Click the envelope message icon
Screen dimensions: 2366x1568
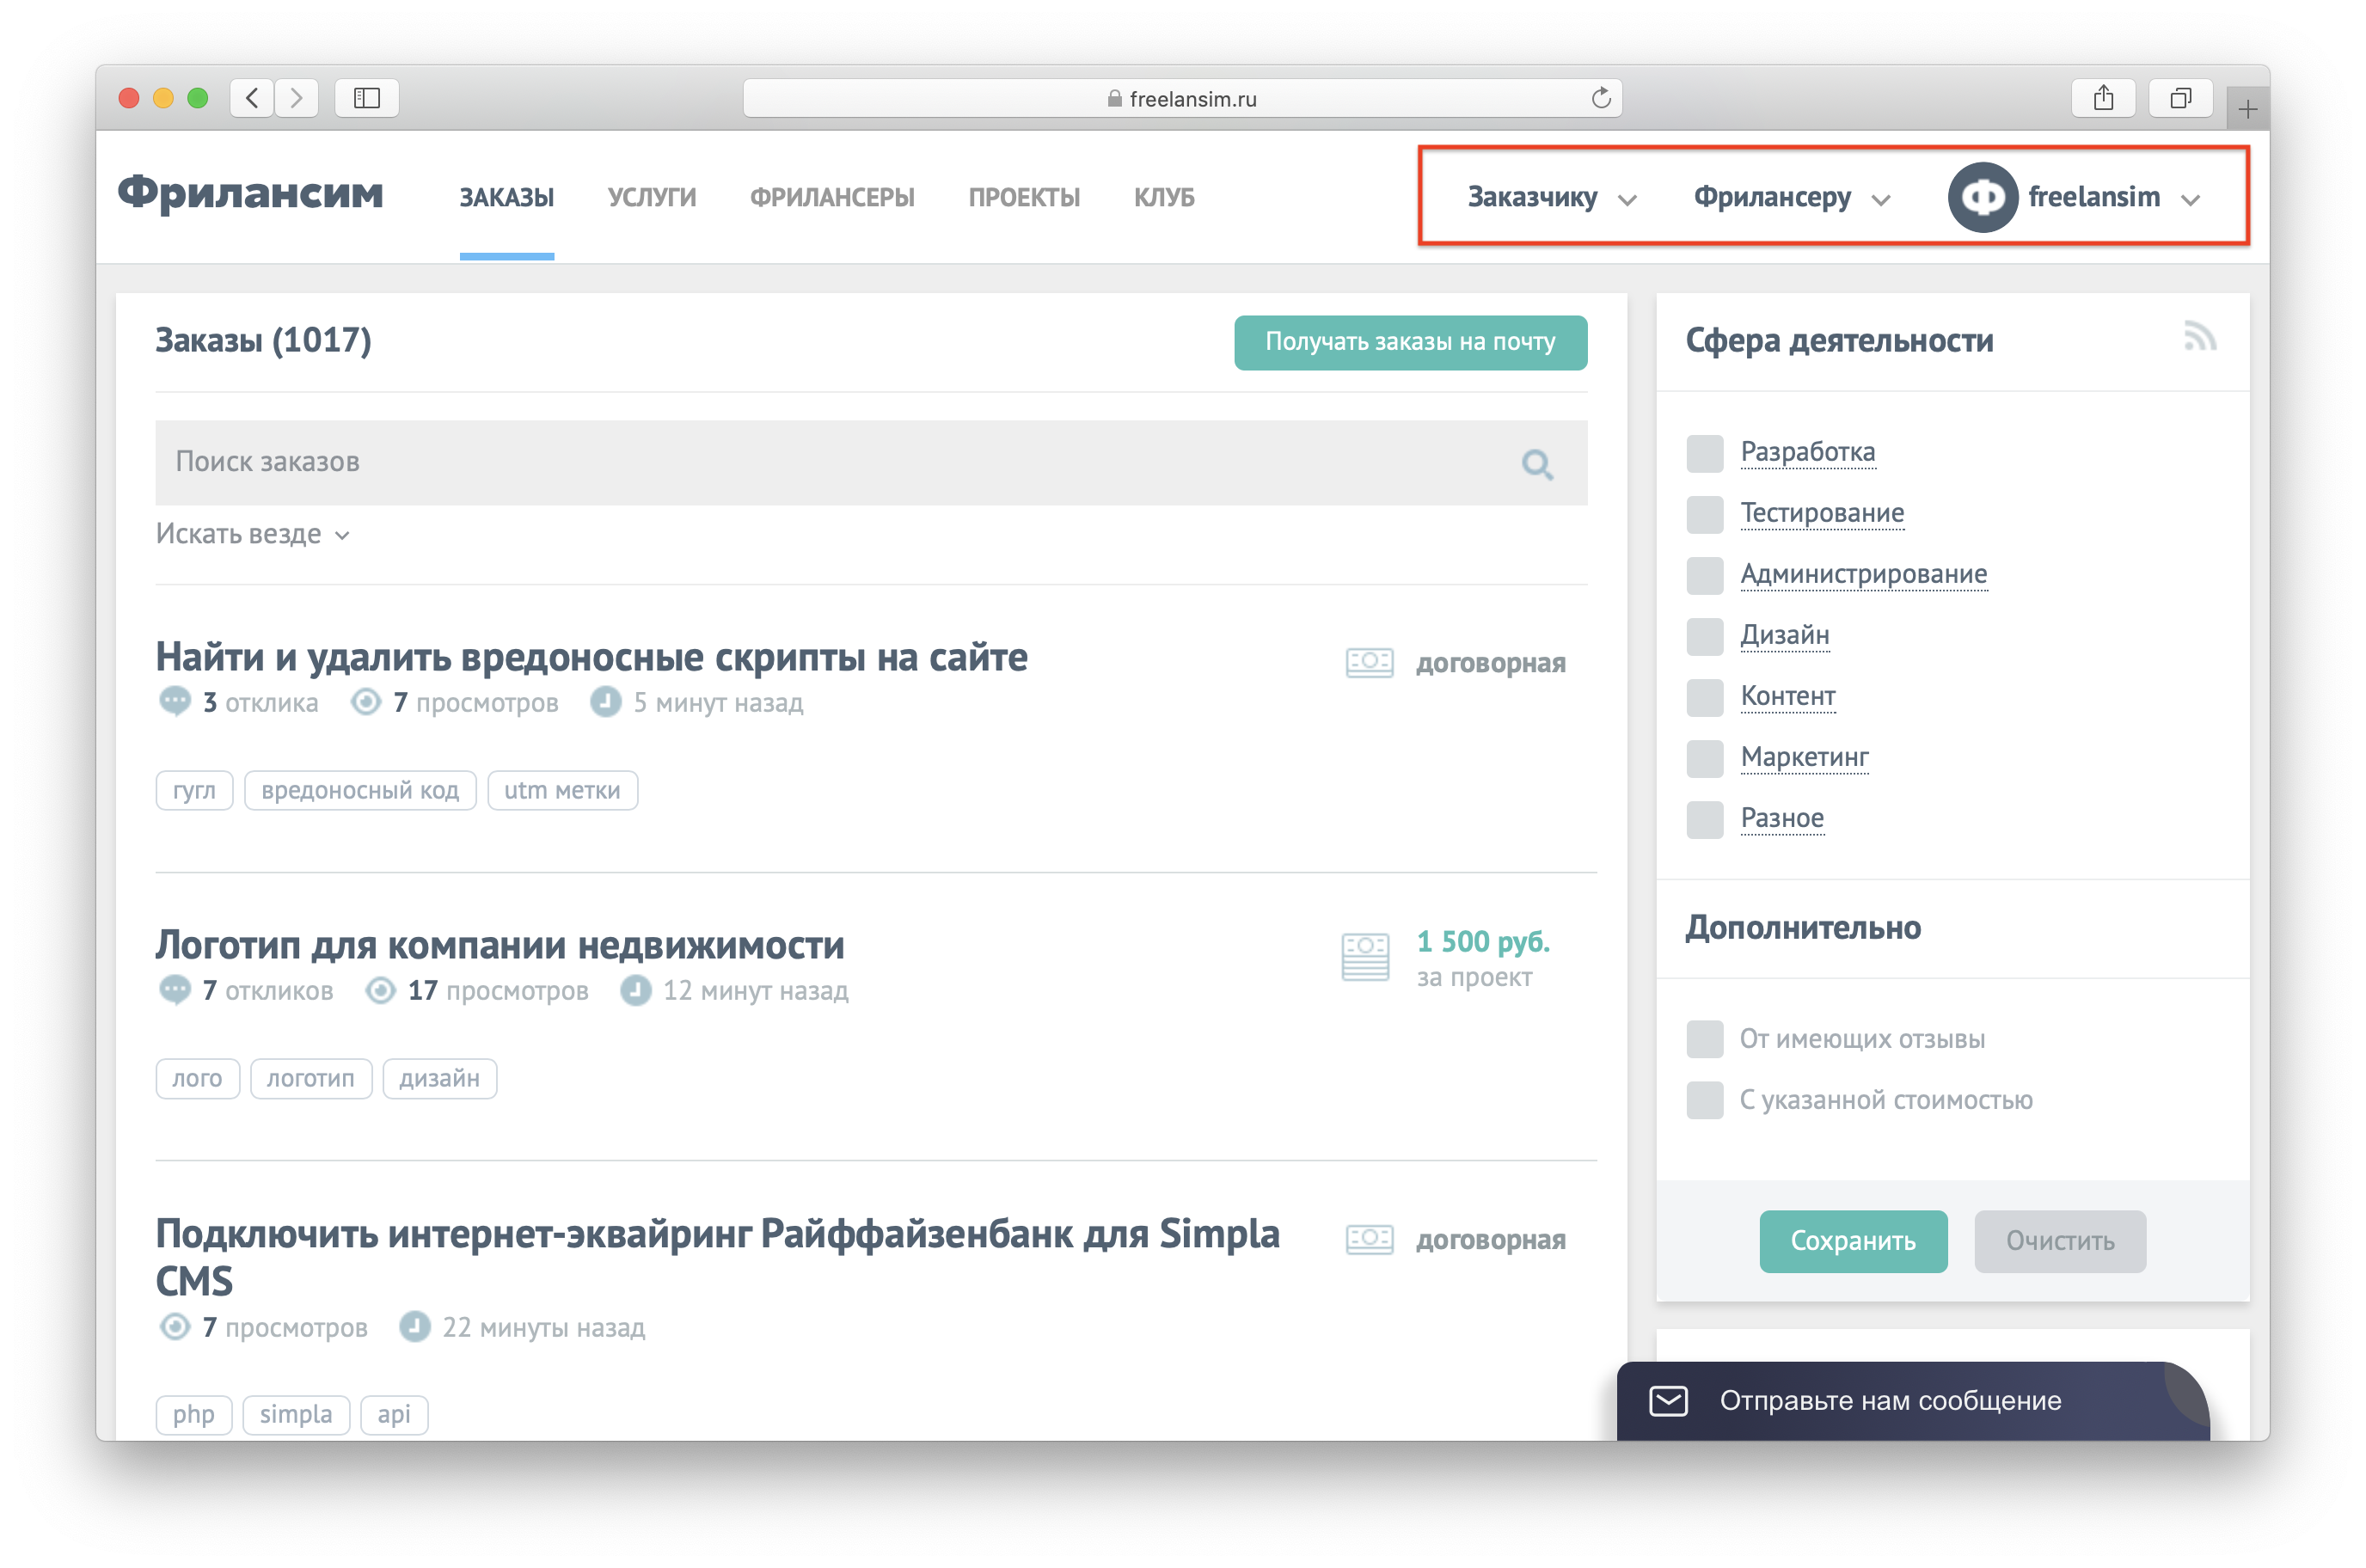1668,1400
